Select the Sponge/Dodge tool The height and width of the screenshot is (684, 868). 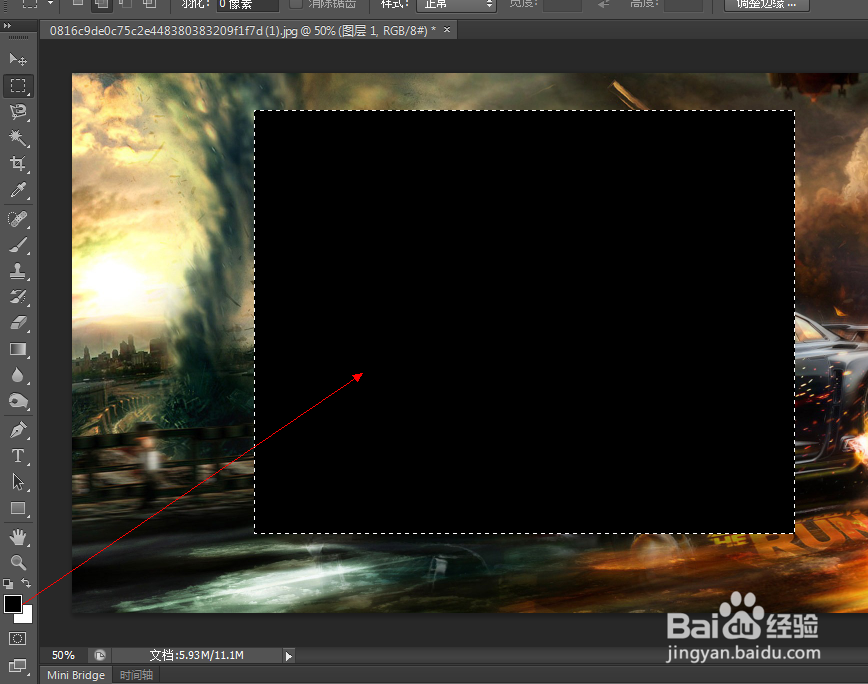coord(18,401)
